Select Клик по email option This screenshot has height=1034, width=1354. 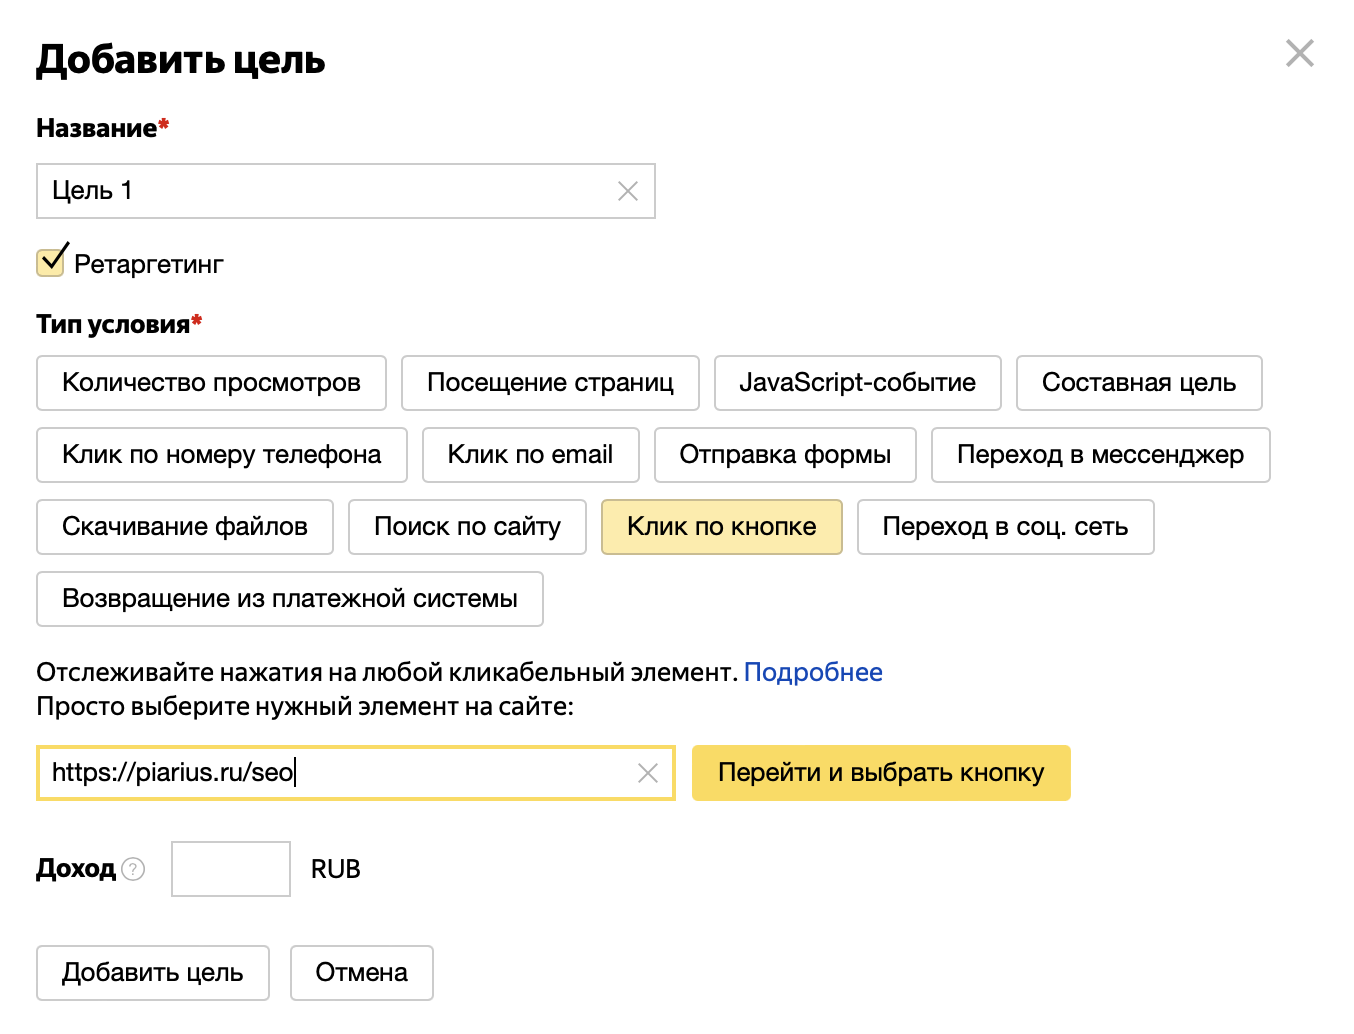pos(530,455)
